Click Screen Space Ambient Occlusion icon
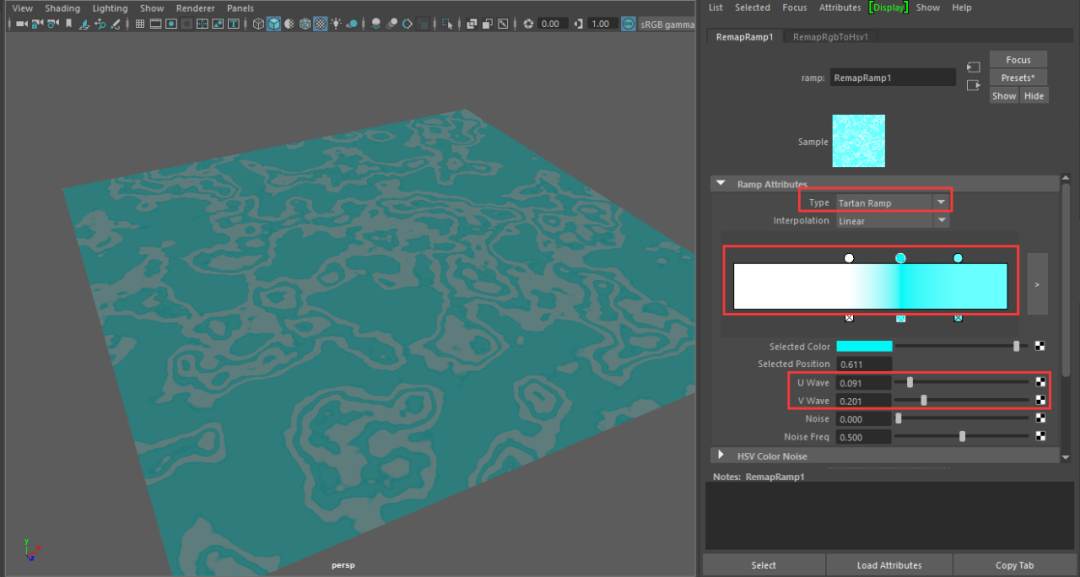Image resolution: width=1080 pixels, height=577 pixels. [x=376, y=24]
